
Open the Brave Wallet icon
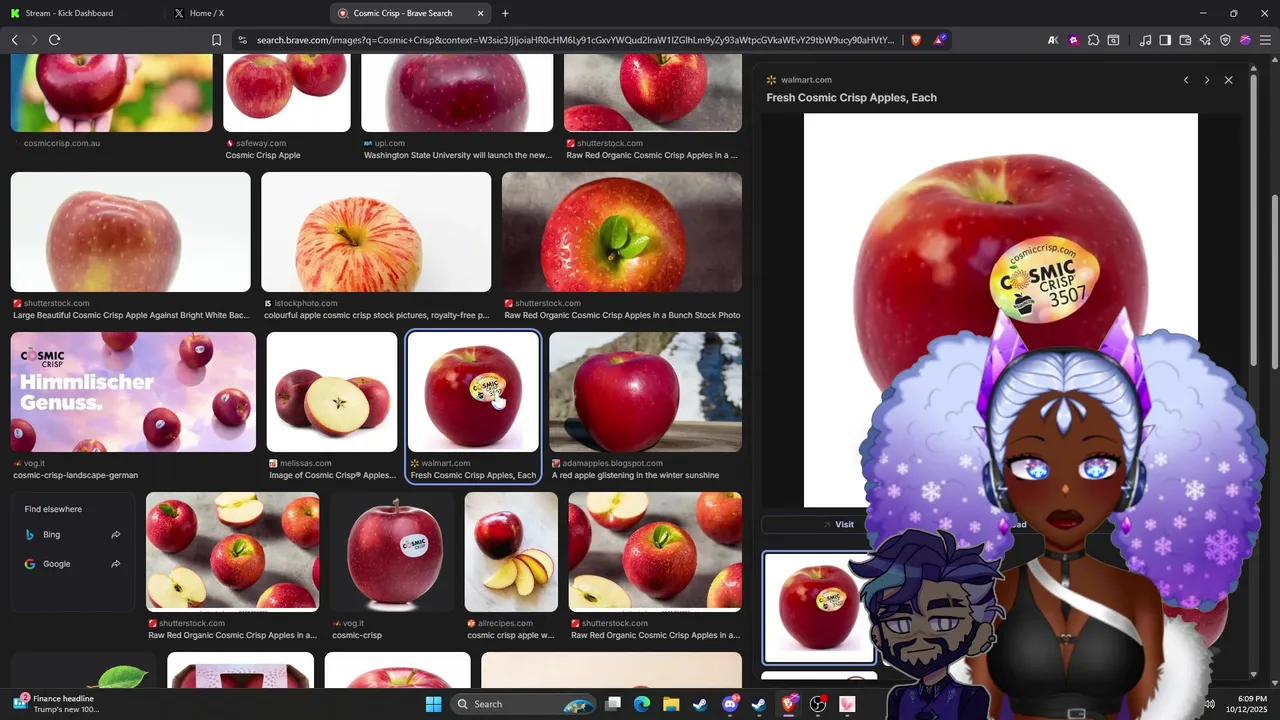1185,40
